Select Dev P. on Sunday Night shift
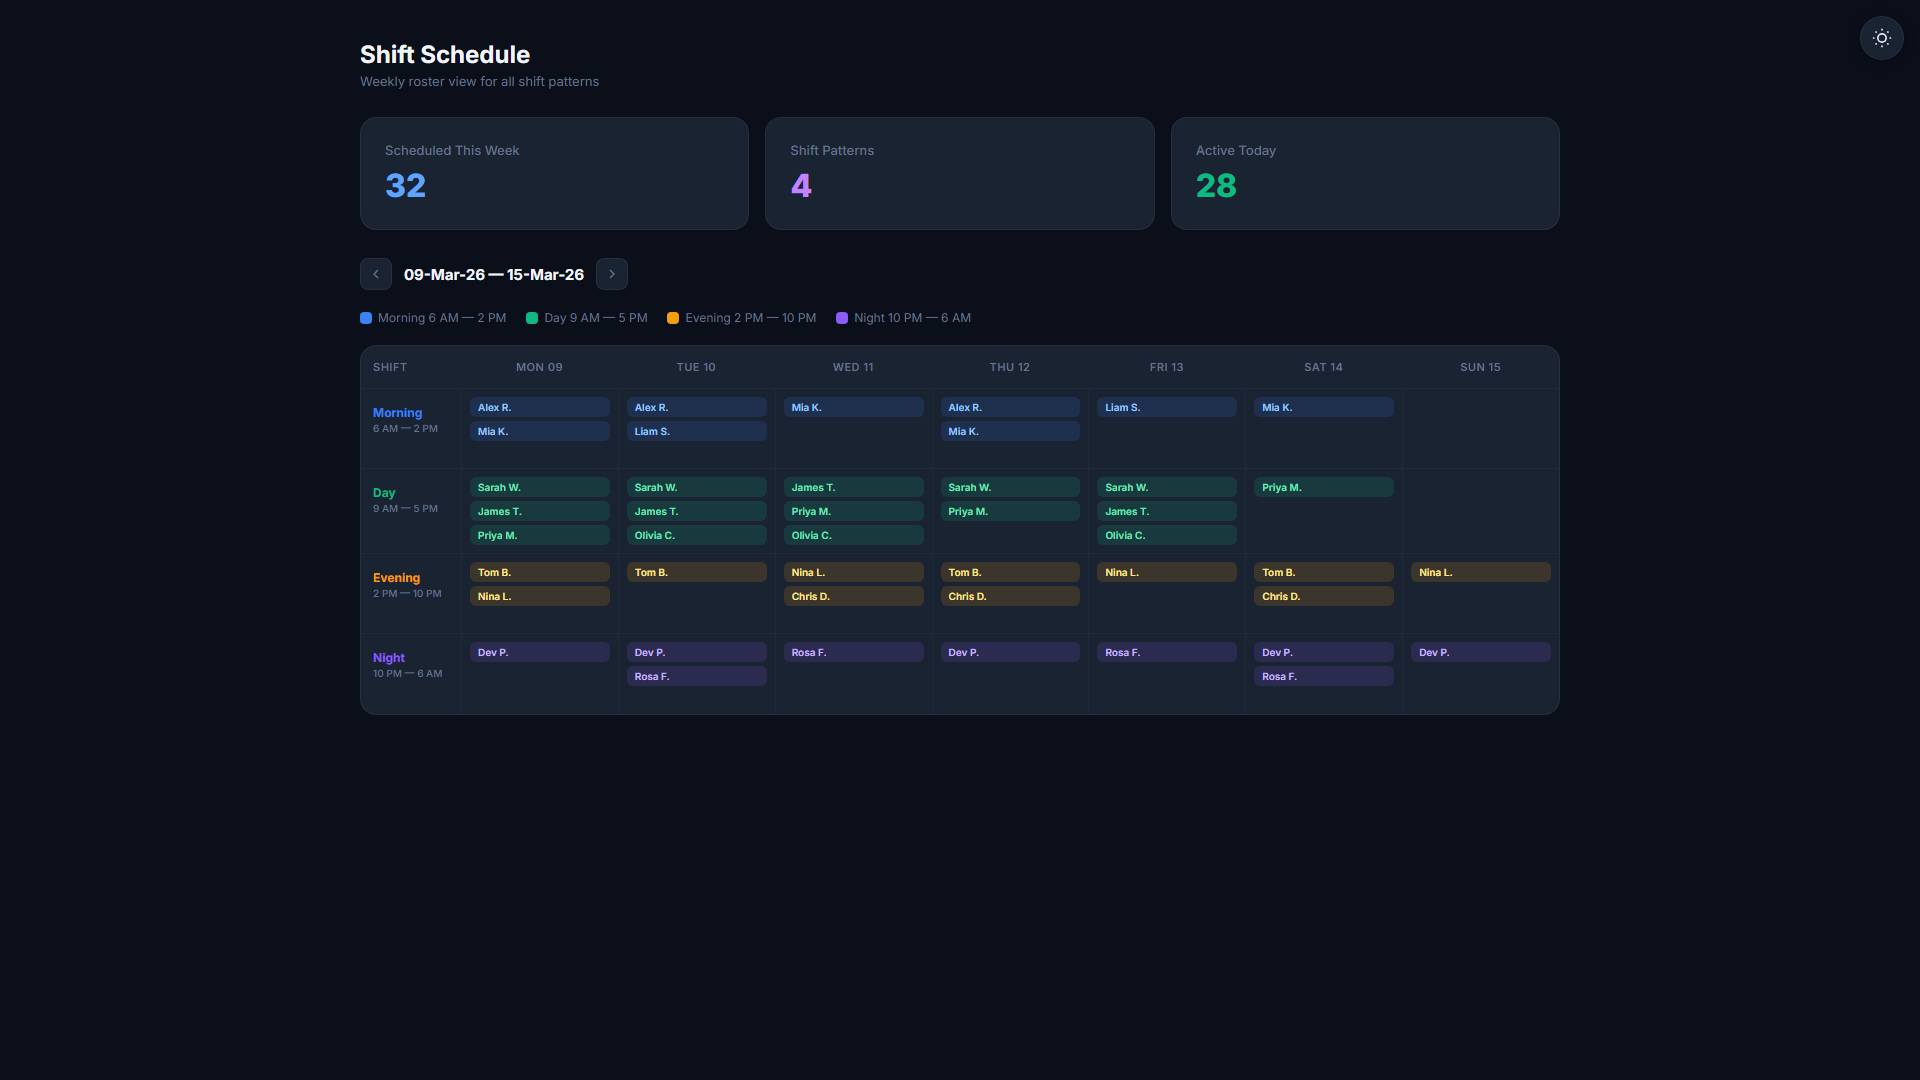The image size is (1920, 1080). pos(1481,652)
